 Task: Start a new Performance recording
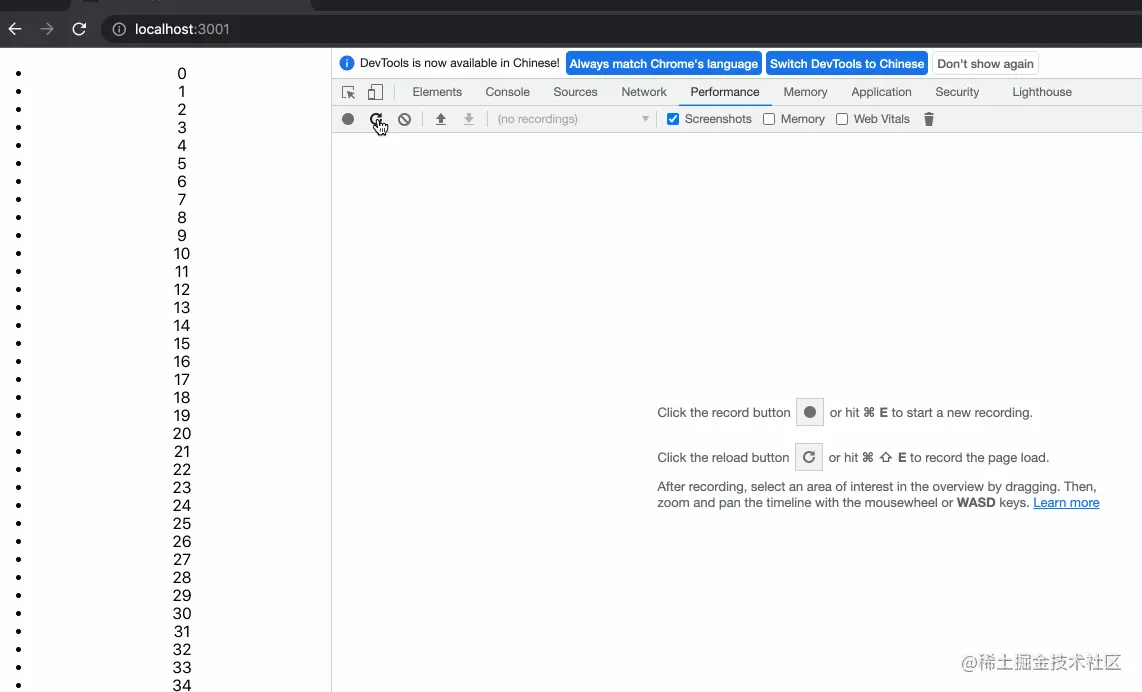(x=348, y=119)
